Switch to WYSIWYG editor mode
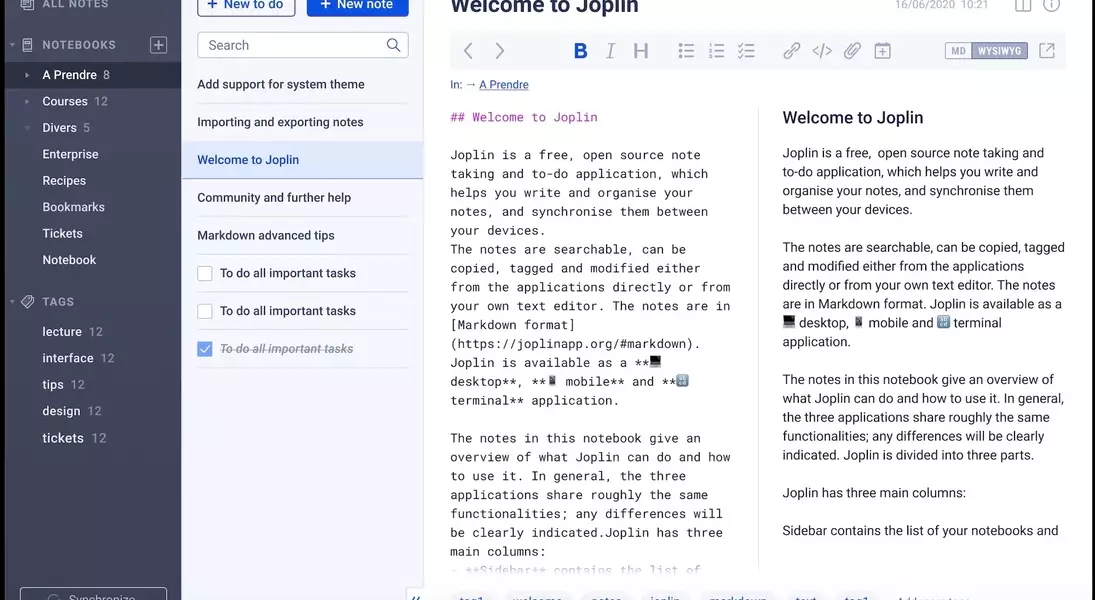This screenshot has width=1095, height=600. click(999, 51)
